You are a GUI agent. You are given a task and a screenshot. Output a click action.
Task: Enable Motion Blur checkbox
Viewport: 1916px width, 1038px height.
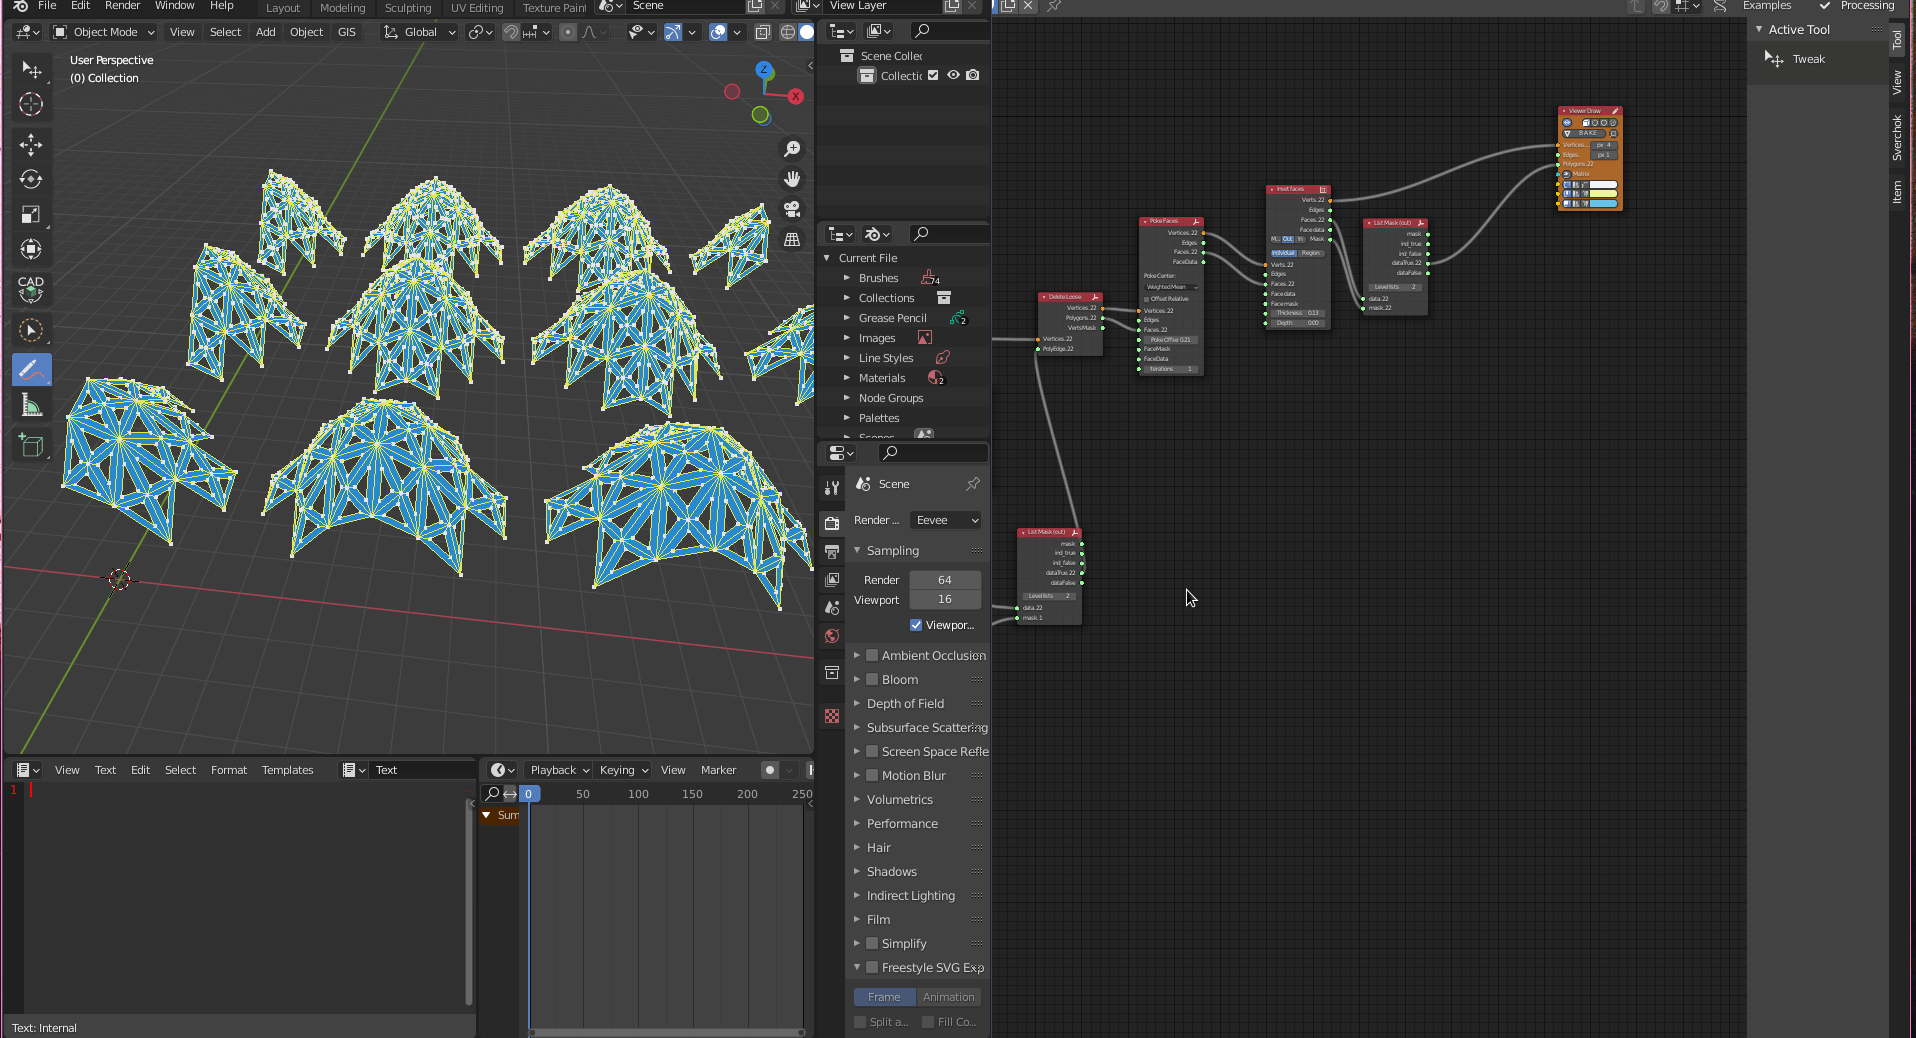(x=872, y=775)
